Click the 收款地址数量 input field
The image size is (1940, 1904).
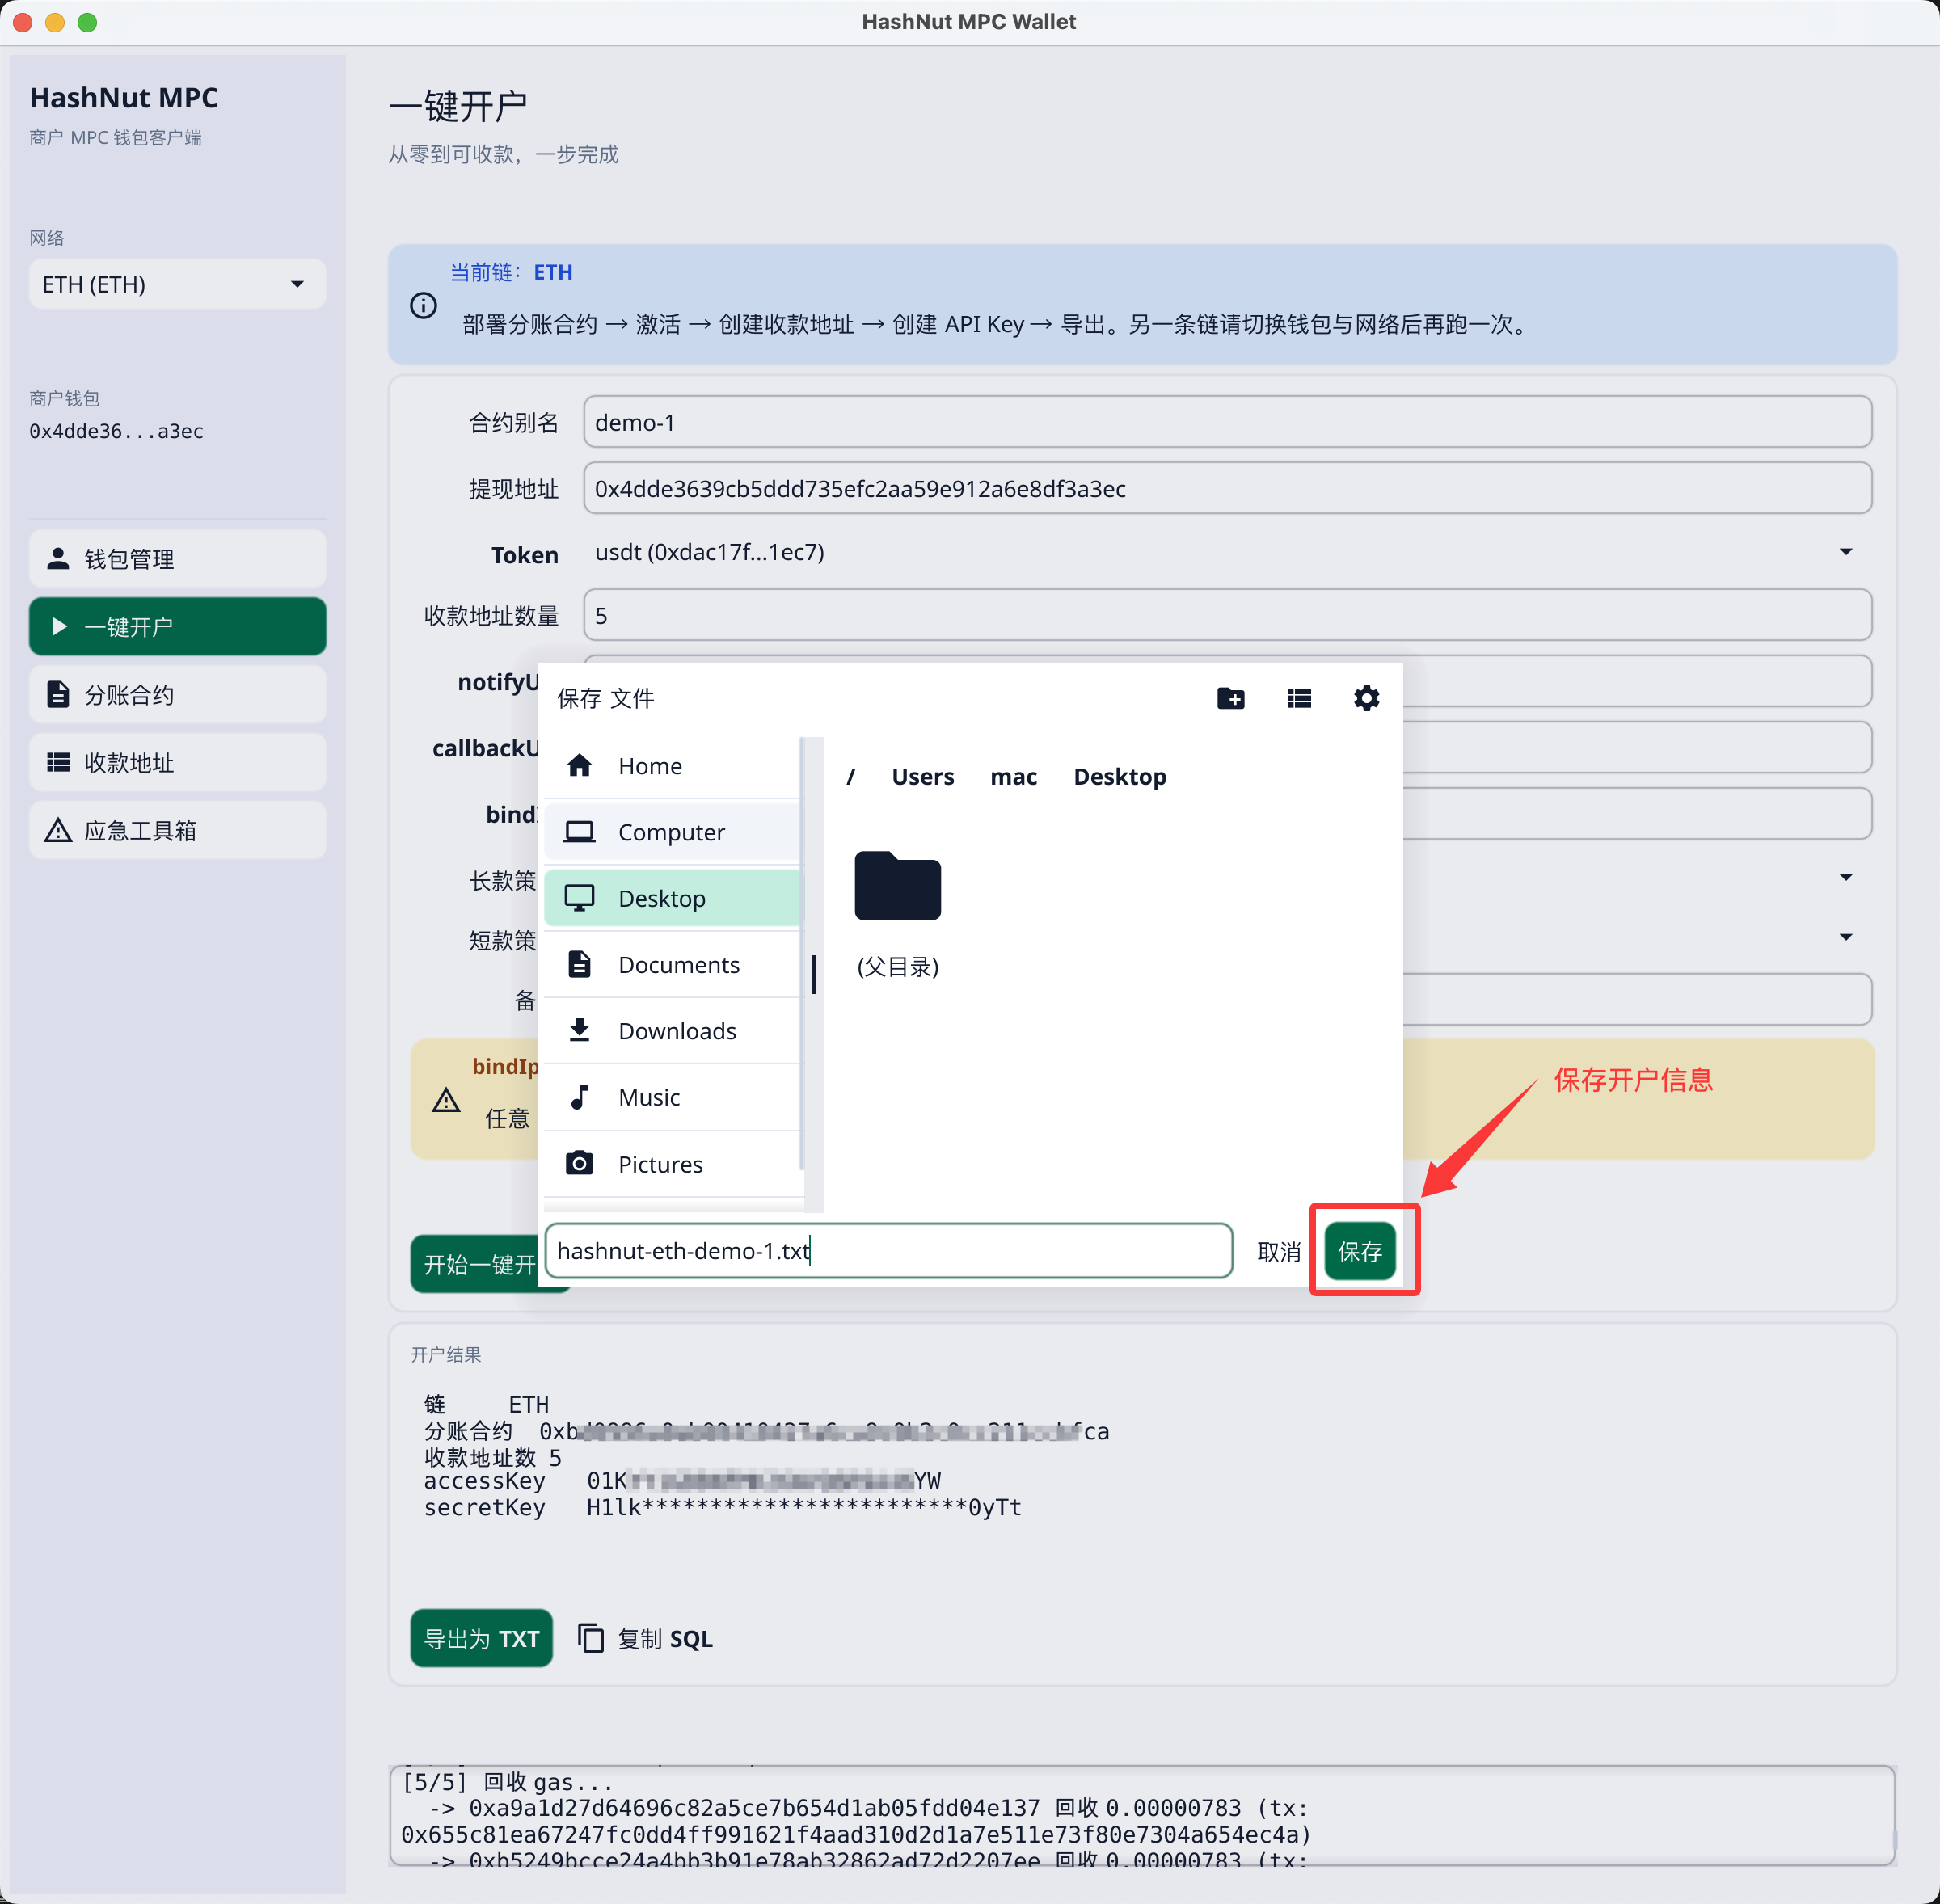pos(1227,615)
